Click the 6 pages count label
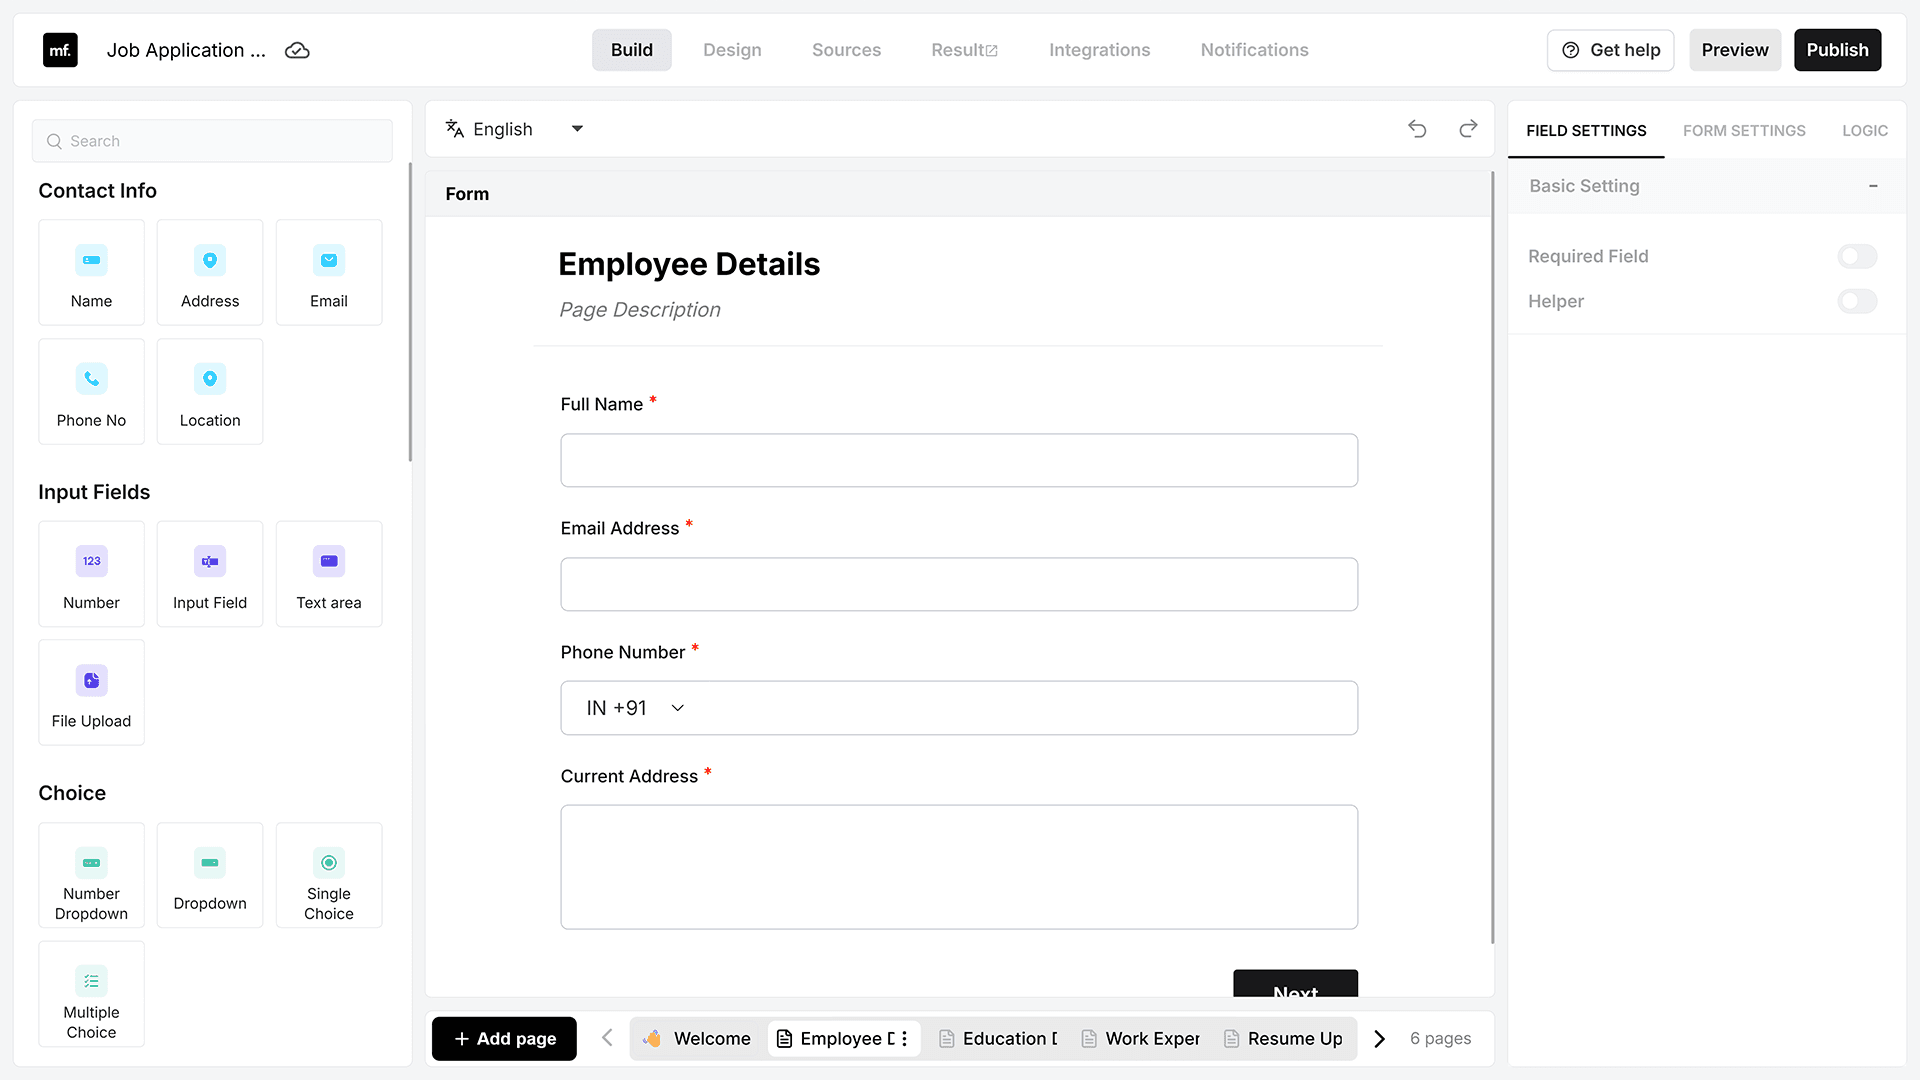This screenshot has height=1080, width=1920. [1440, 1039]
